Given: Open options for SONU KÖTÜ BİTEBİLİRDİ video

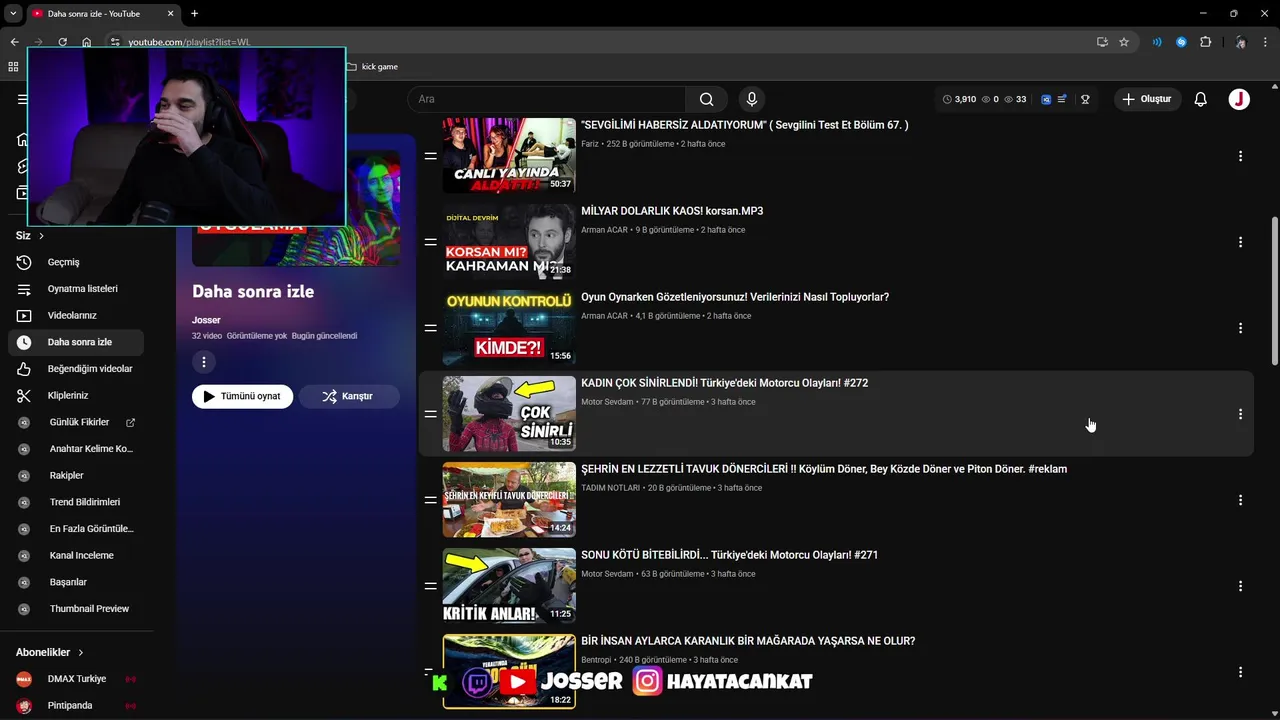Looking at the screenshot, I should 1240,586.
